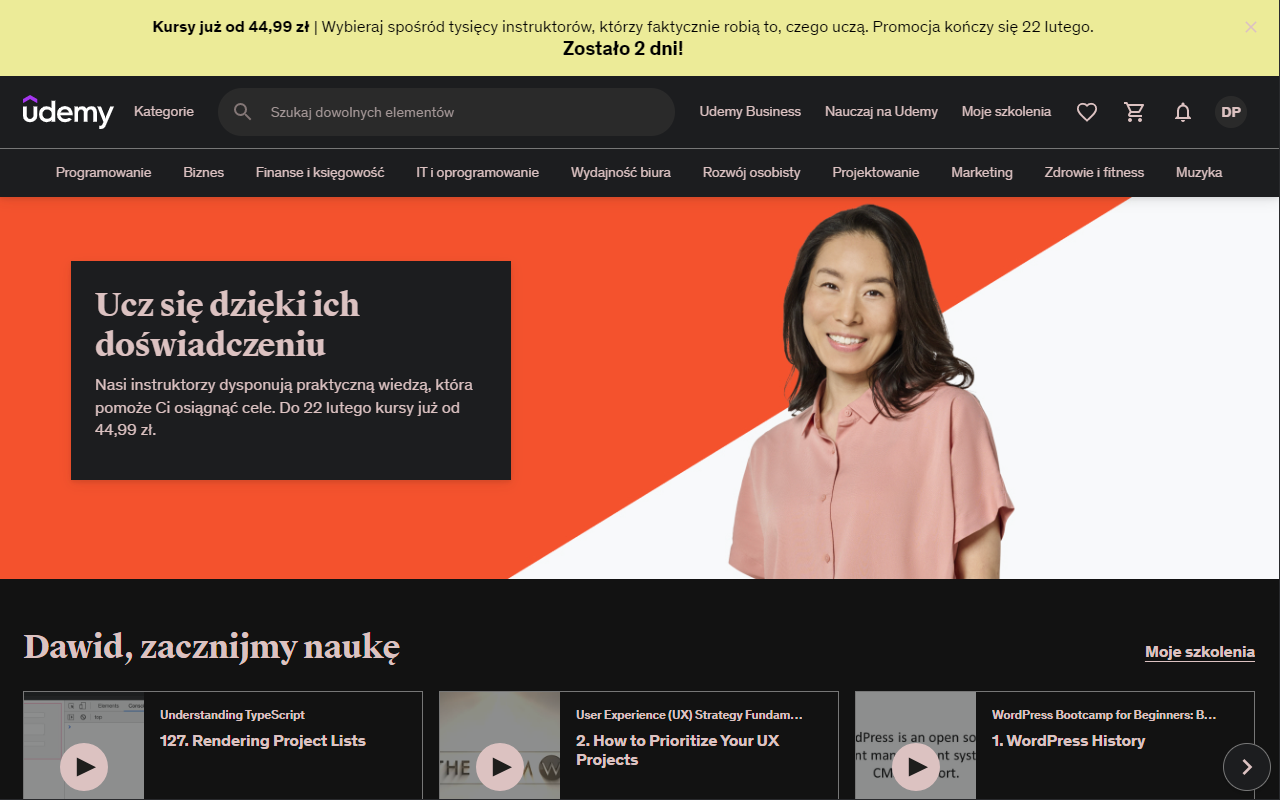Open WordPress Bootcamp for Beginners title

[1104, 715]
